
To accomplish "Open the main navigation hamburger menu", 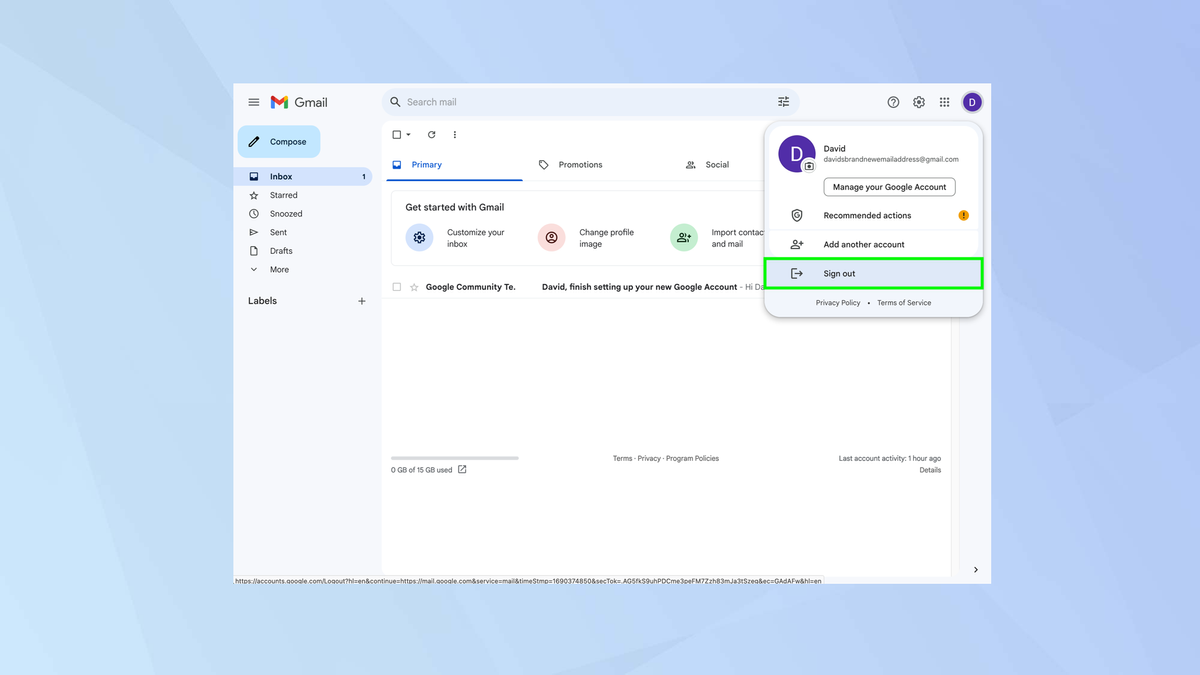I will click(253, 101).
